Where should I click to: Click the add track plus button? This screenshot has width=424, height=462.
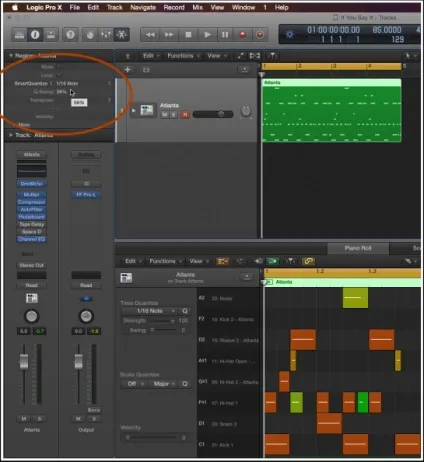point(127,69)
